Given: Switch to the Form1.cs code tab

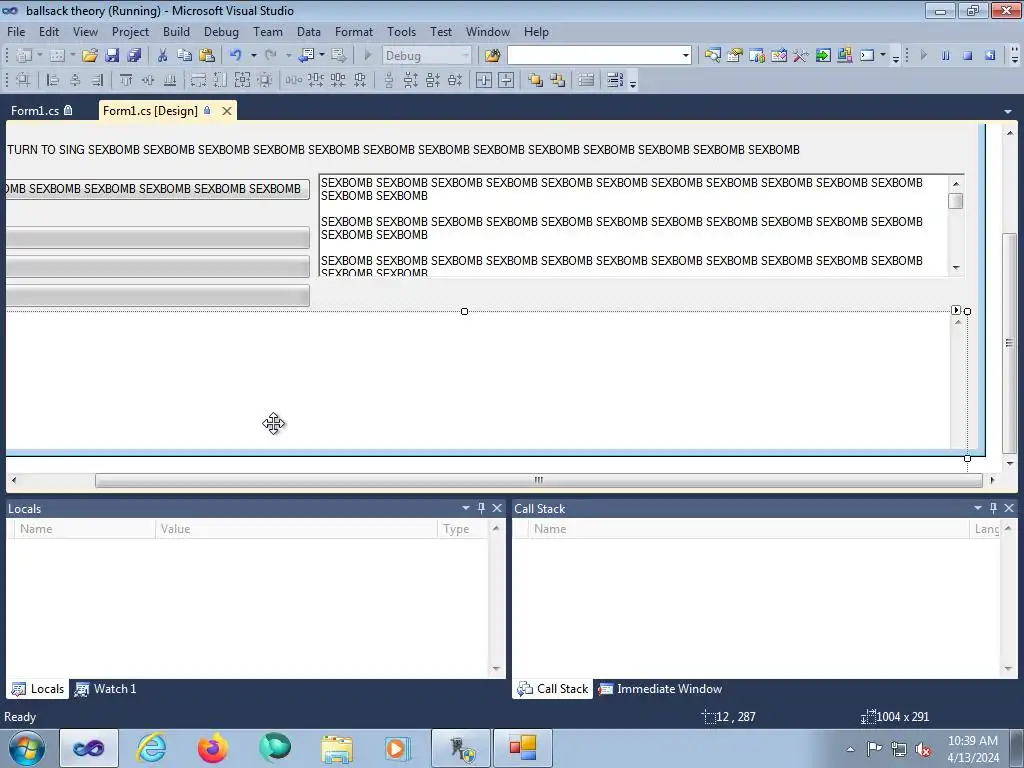Looking at the screenshot, I should pyautogui.click(x=41, y=111).
